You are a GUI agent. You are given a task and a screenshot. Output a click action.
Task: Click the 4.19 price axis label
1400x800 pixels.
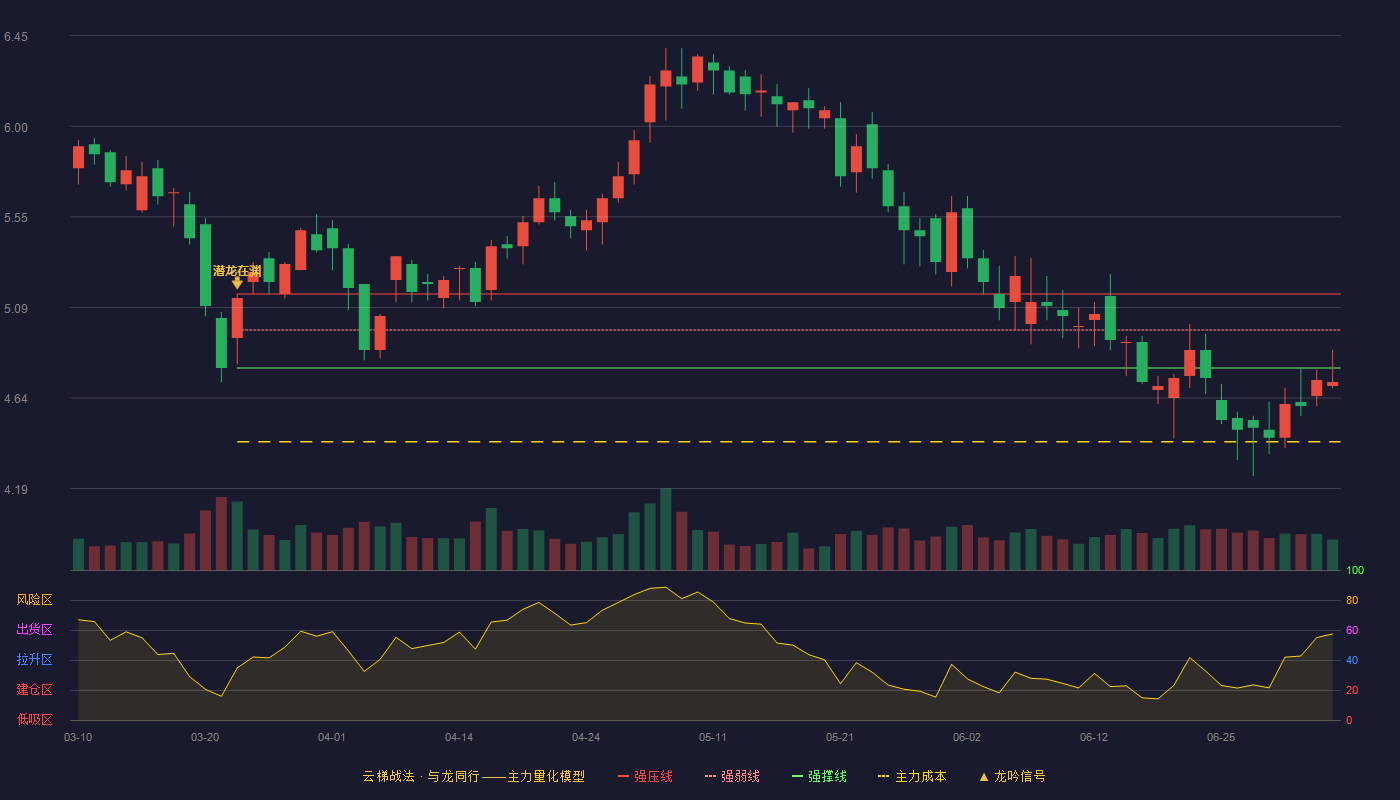point(16,489)
